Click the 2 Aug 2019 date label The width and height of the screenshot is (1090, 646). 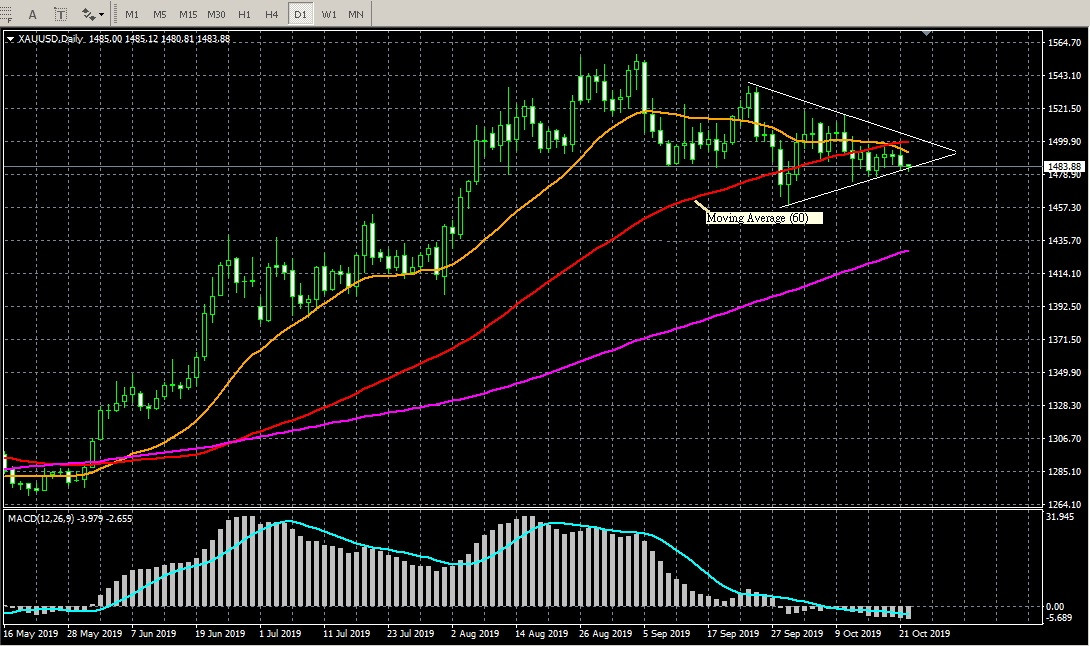click(475, 633)
